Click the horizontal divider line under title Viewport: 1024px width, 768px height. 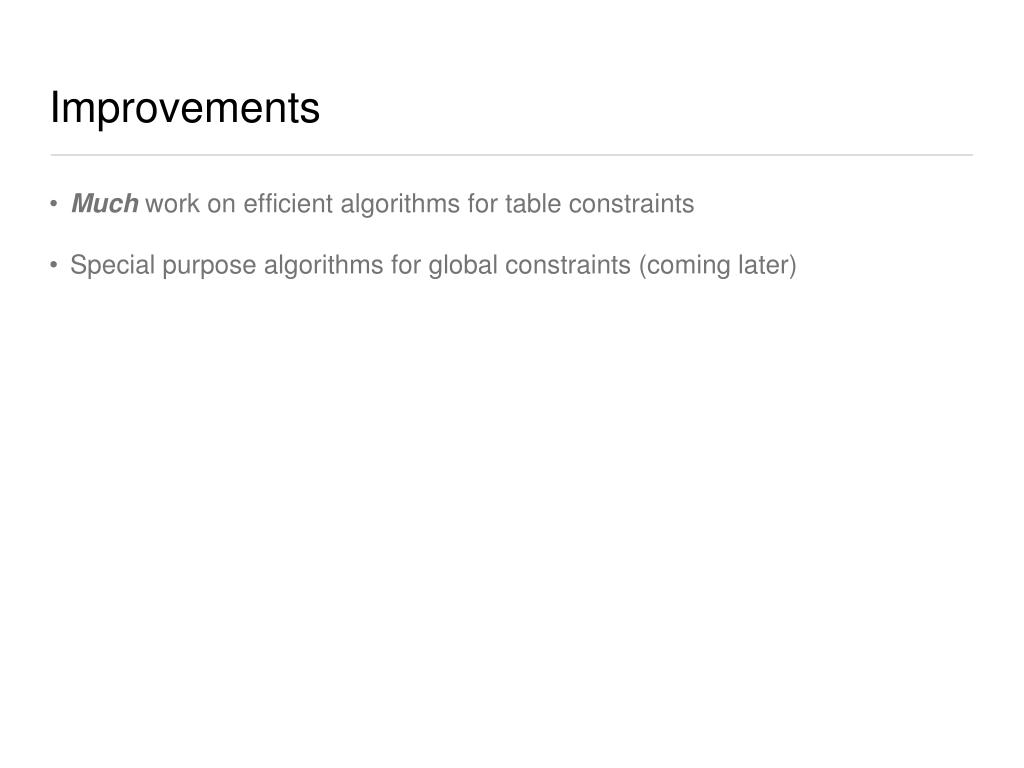[x=511, y=155]
